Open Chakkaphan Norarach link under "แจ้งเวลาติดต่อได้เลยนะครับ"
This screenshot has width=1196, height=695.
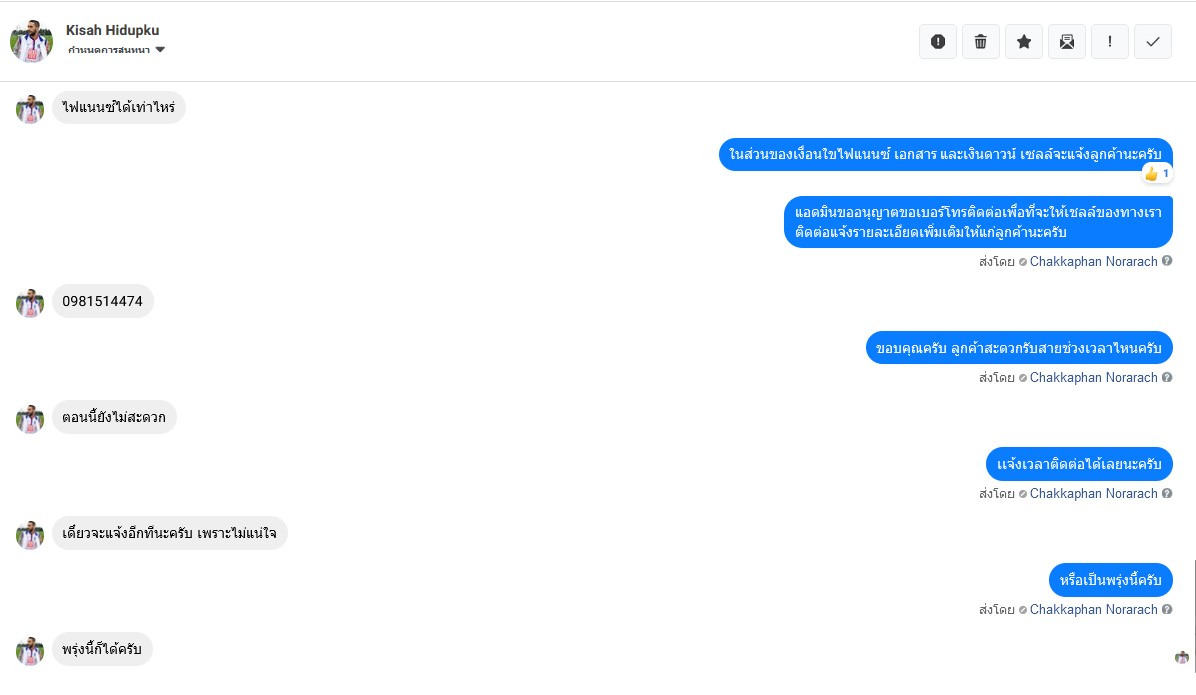[x=1093, y=494]
